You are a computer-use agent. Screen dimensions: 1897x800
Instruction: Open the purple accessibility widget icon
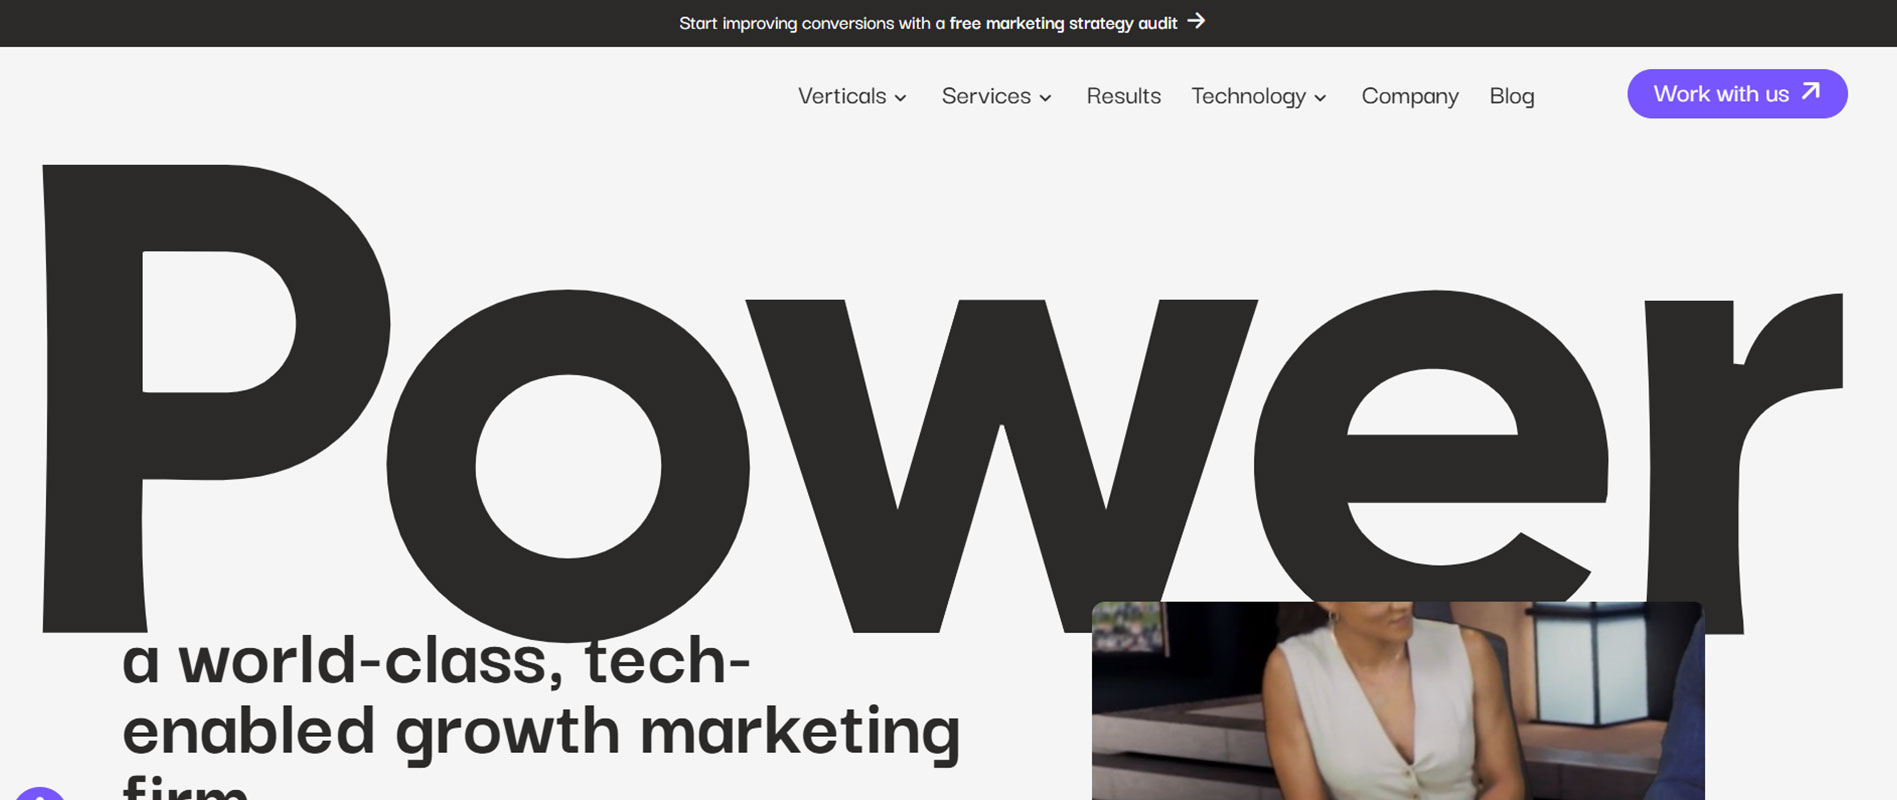click(40, 793)
